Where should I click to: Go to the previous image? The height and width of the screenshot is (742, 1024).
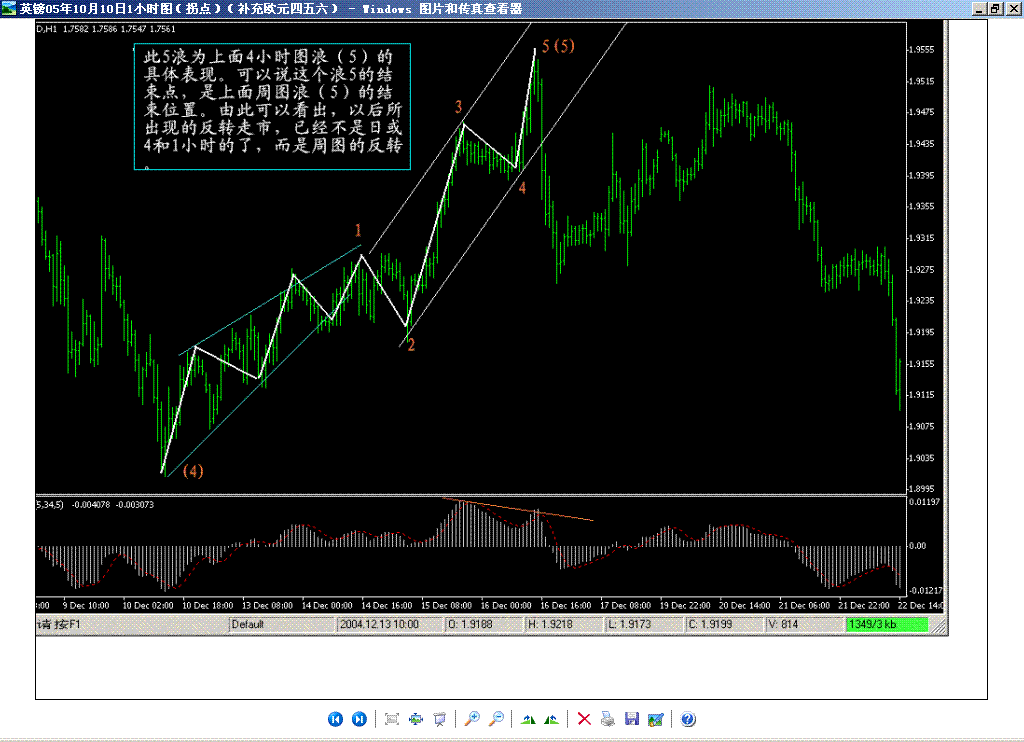pyautogui.click(x=335, y=719)
